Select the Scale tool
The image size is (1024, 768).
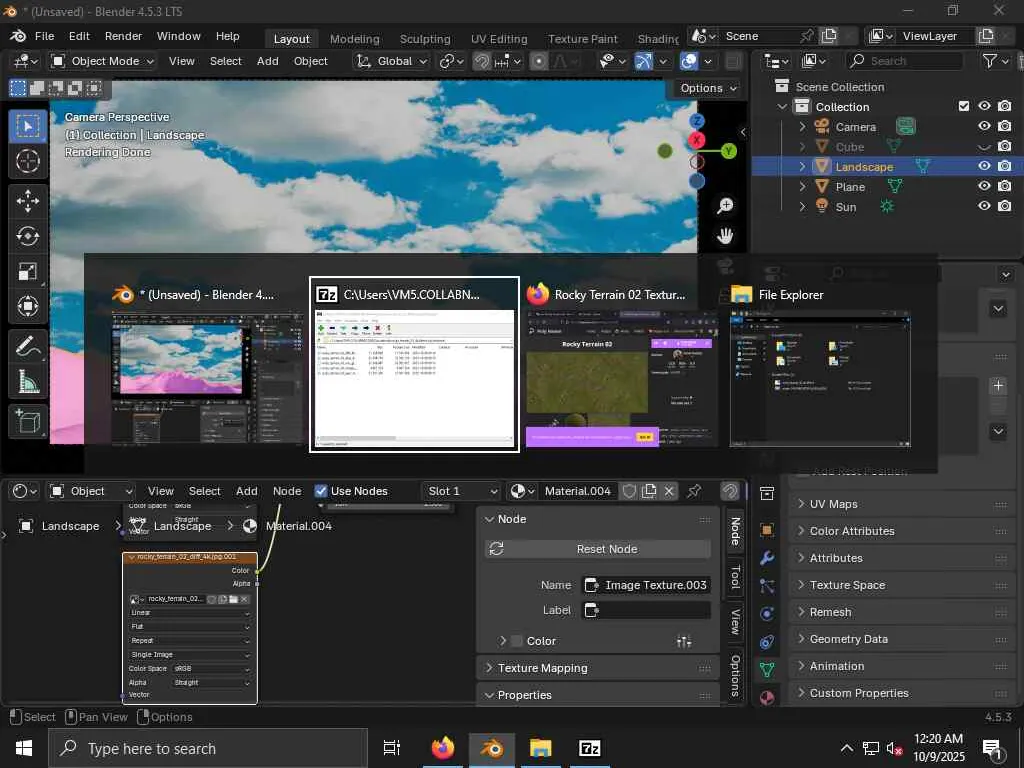27,271
